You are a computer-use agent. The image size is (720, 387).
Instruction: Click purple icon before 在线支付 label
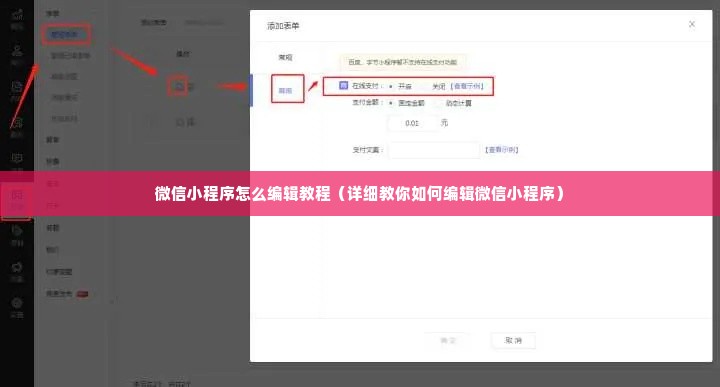point(343,85)
